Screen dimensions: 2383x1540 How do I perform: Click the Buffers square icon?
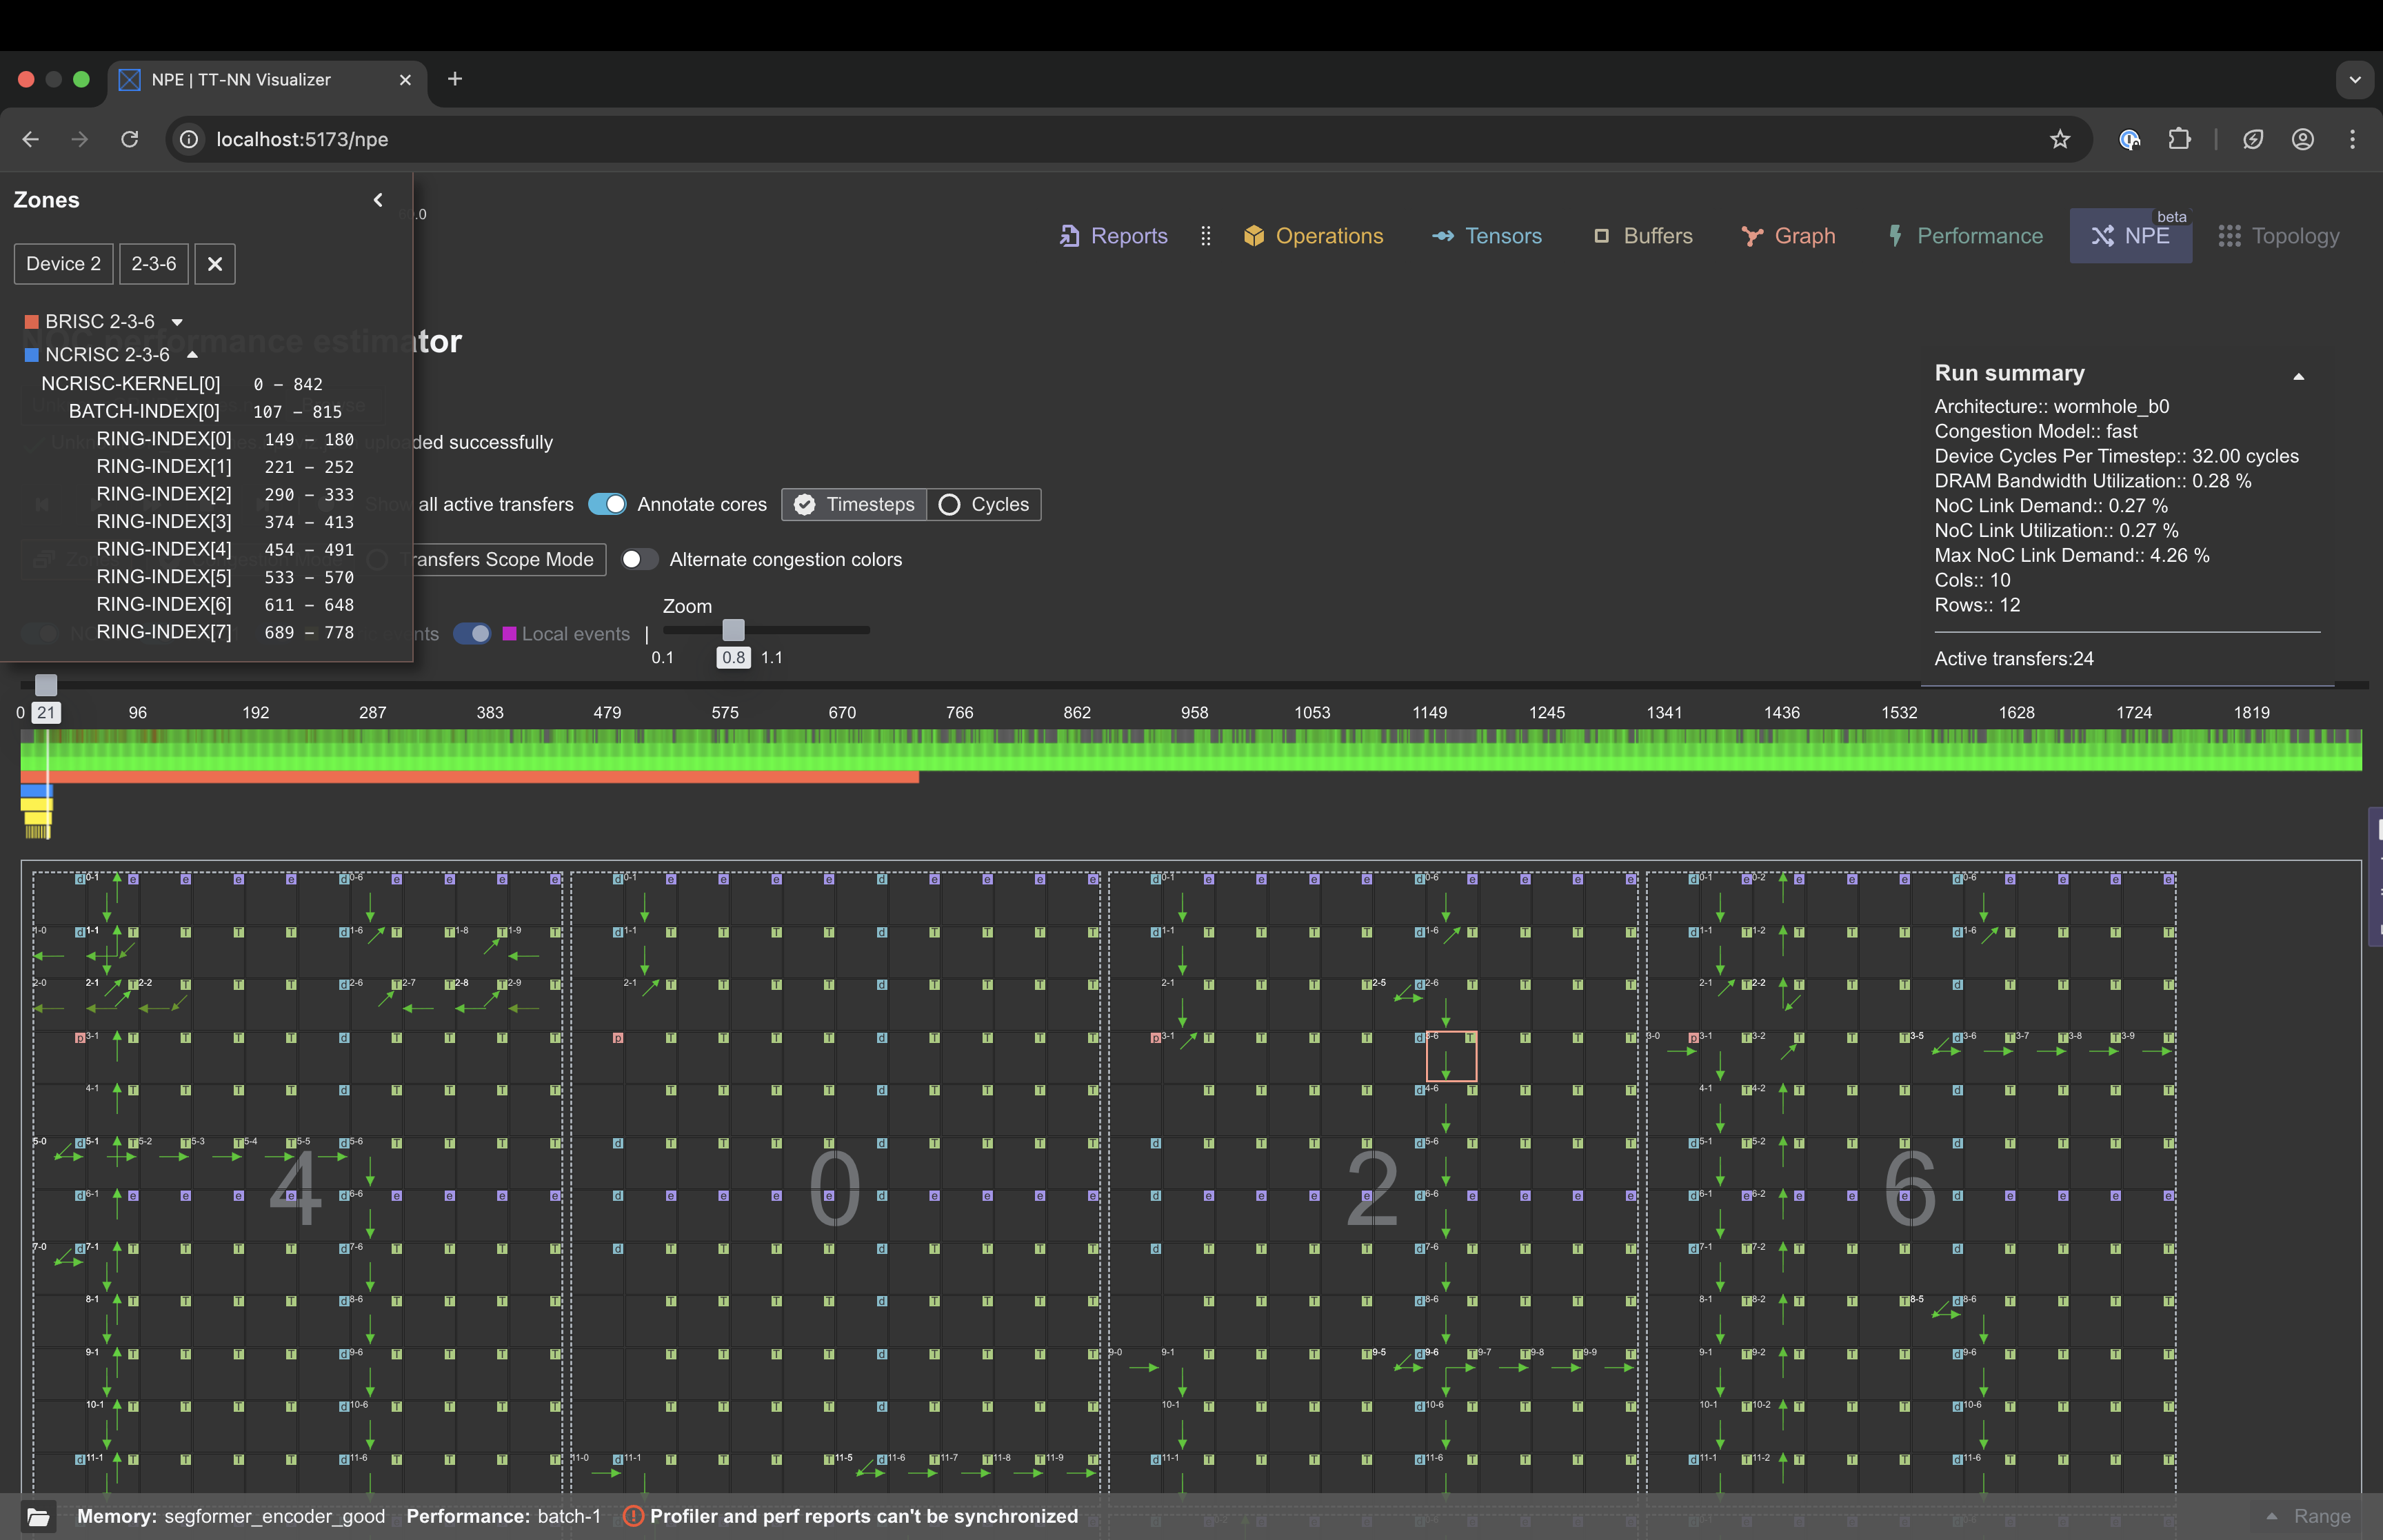pos(1601,236)
